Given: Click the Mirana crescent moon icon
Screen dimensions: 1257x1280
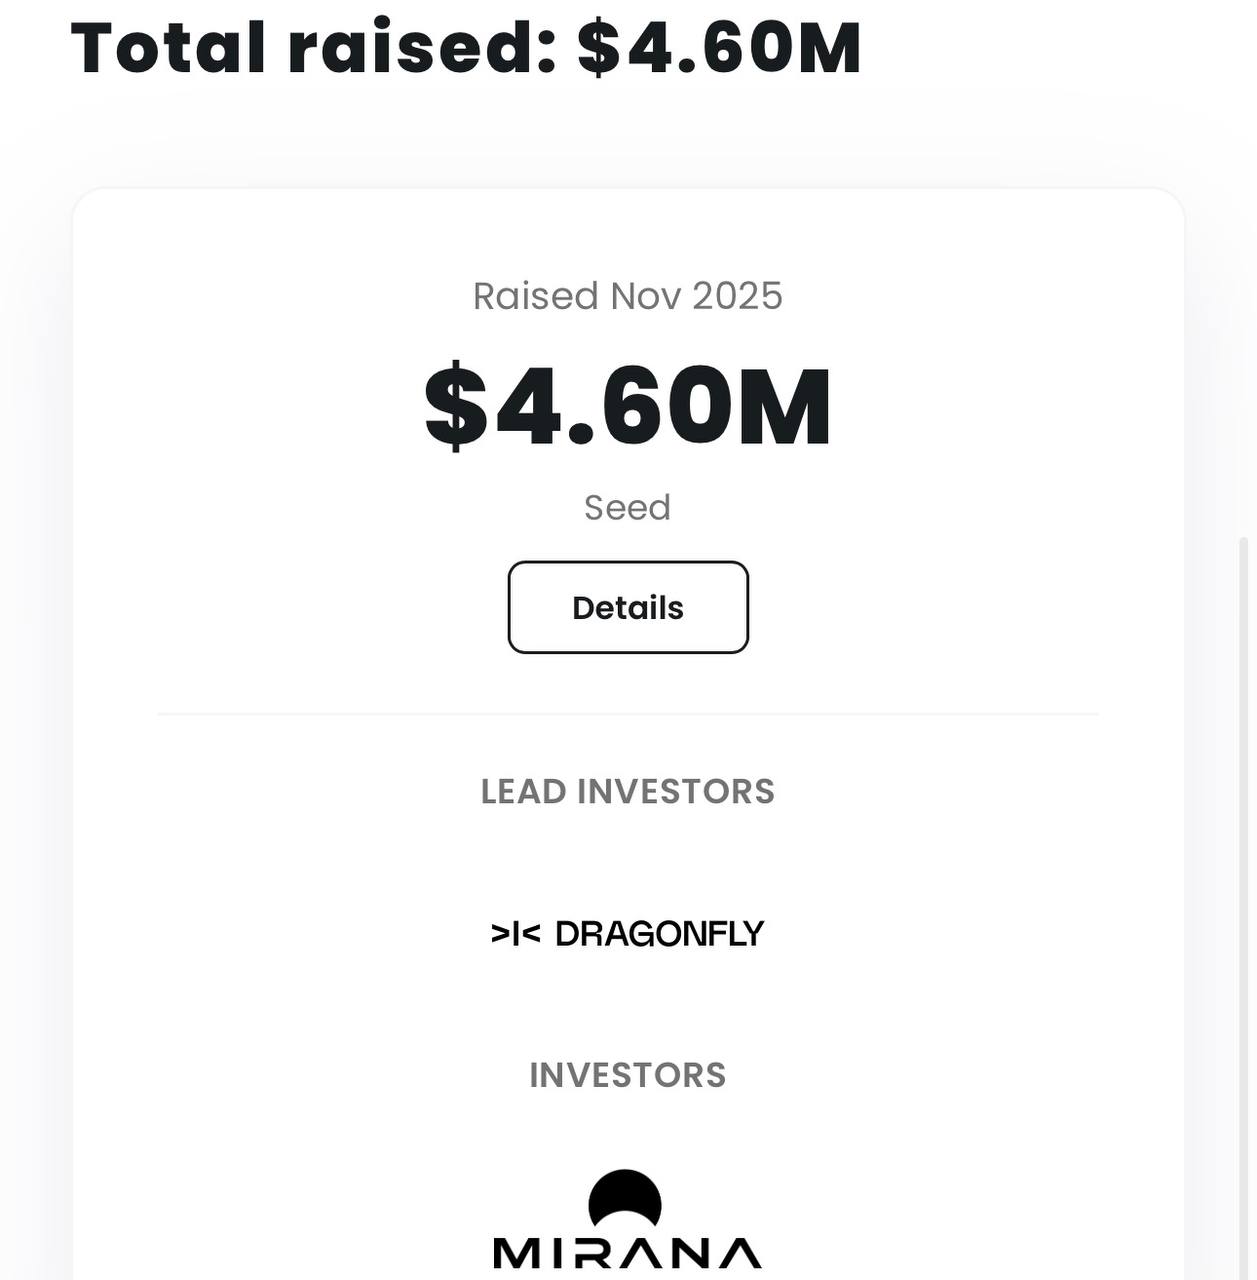Looking at the screenshot, I should click(625, 1197).
